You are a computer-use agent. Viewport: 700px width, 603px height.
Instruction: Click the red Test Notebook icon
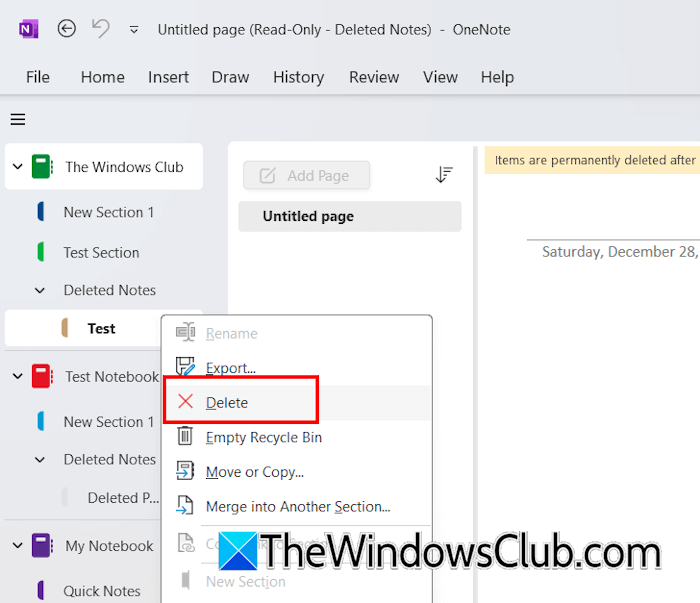point(42,376)
